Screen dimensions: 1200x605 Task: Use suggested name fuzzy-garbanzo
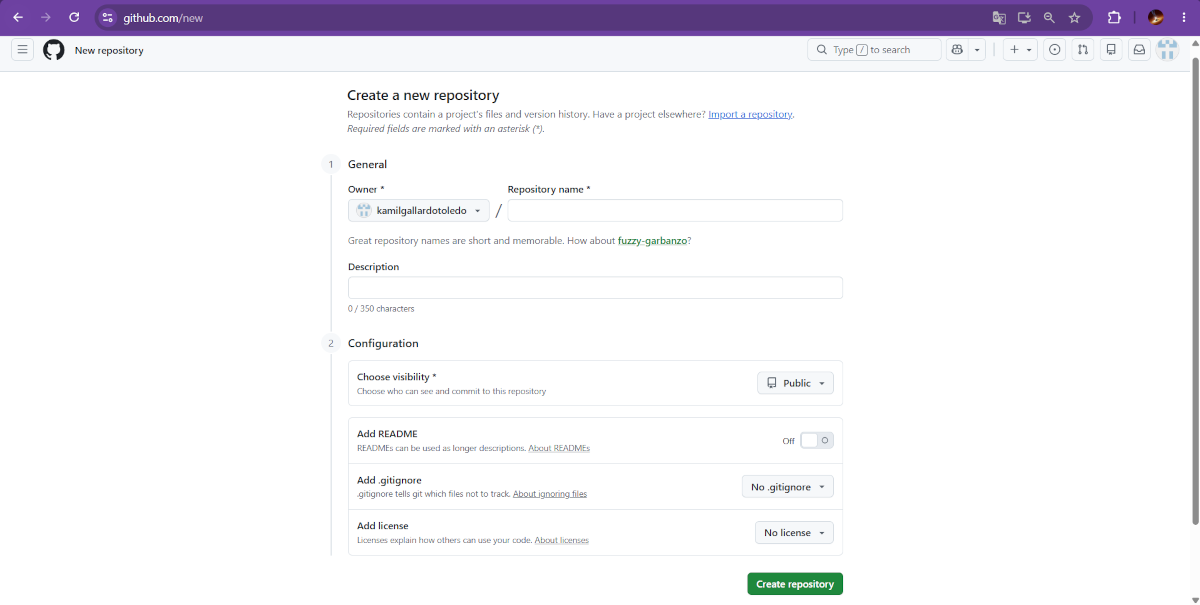pyautogui.click(x=654, y=241)
